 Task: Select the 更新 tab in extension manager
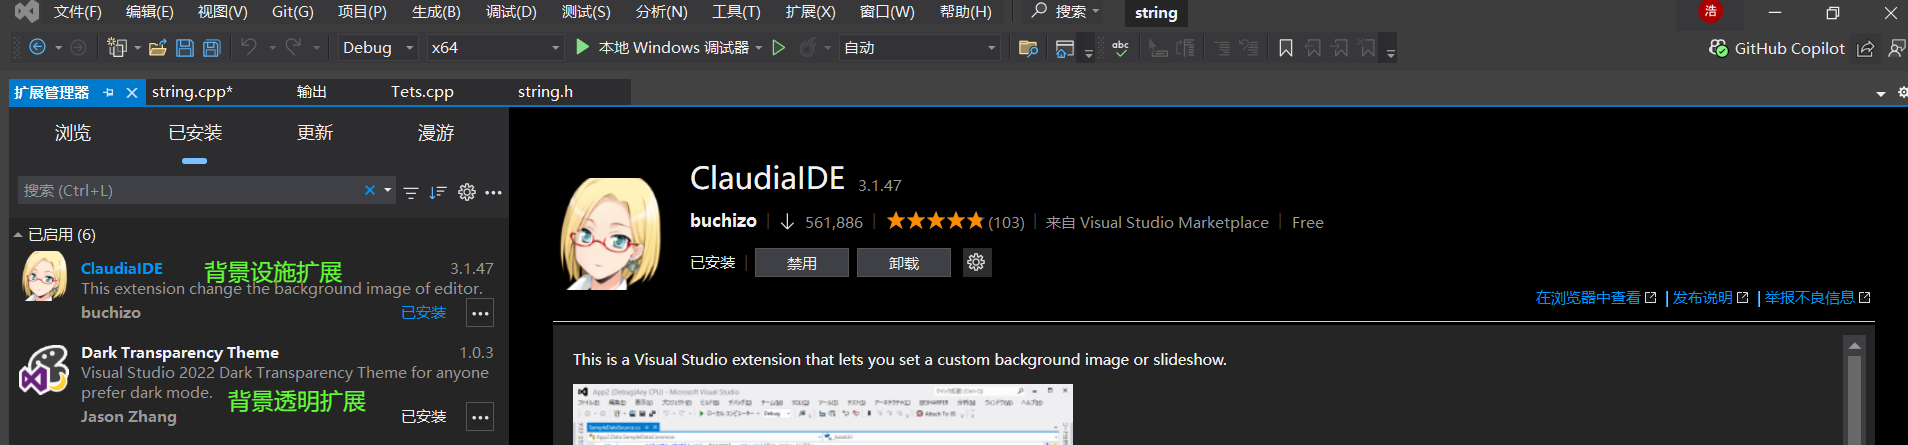315,133
